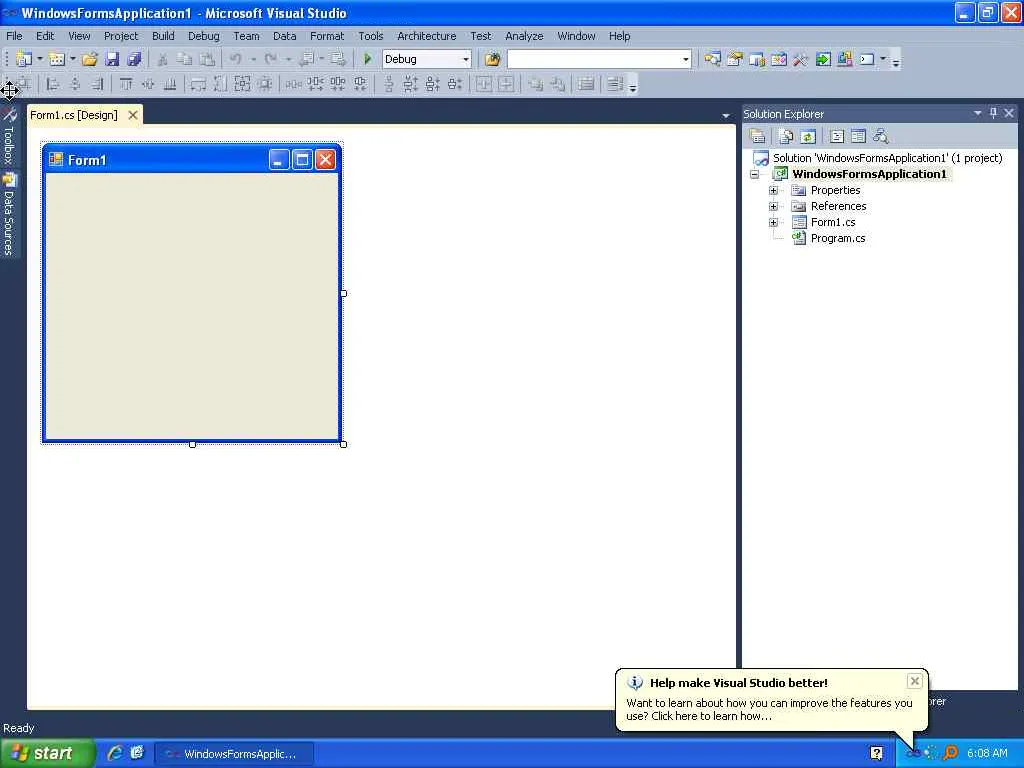Open the Data Sources side tab

[x=8, y=214]
